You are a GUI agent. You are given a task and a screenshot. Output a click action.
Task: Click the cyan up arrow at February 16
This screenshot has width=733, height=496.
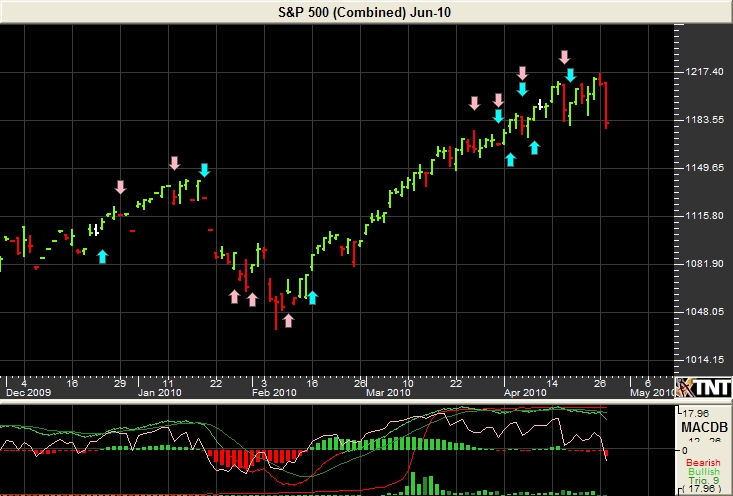[x=312, y=297]
